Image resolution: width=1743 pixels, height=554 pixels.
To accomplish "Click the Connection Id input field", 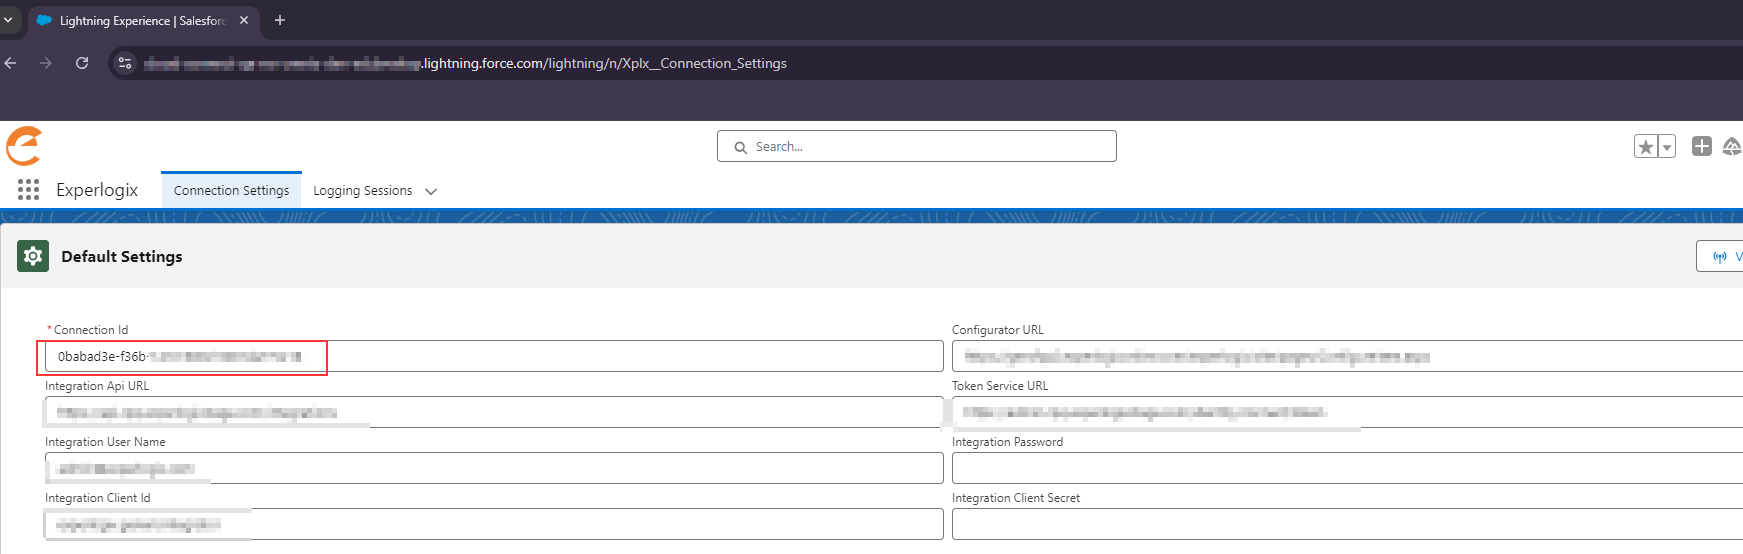I will [x=494, y=356].
